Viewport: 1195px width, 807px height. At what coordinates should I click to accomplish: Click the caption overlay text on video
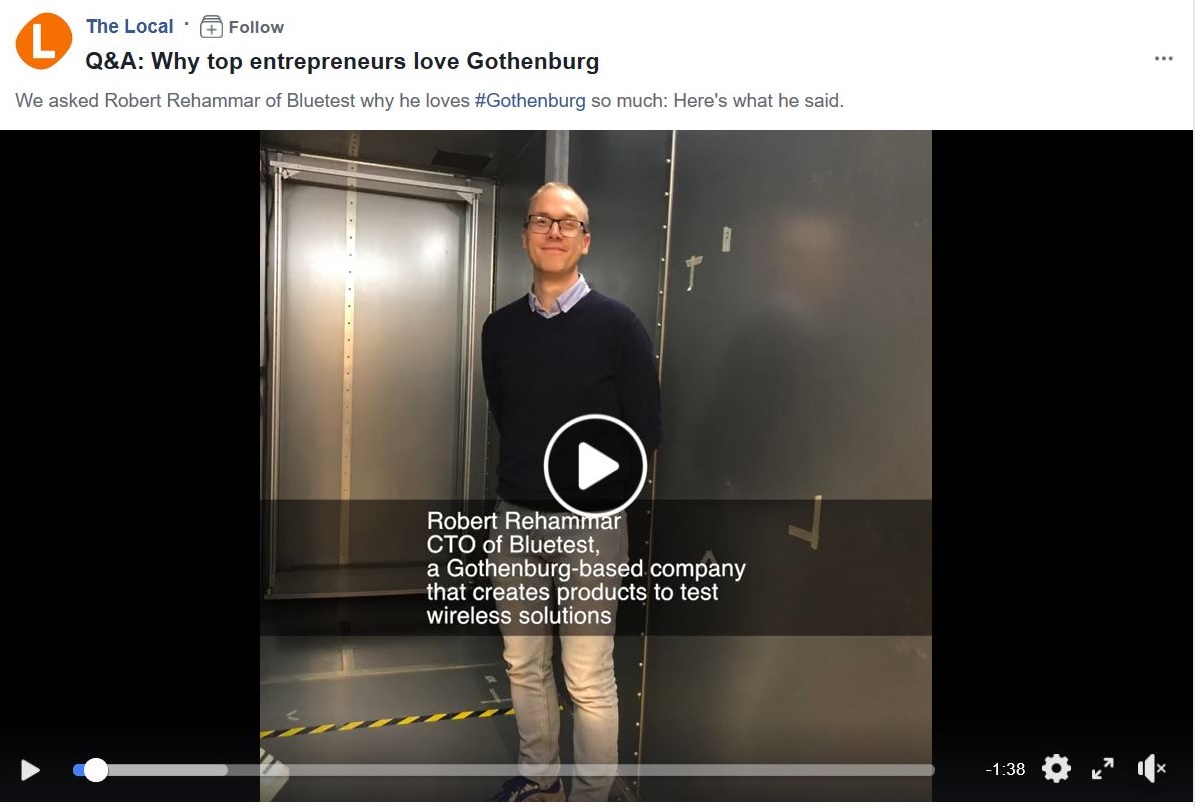[585, 568]
